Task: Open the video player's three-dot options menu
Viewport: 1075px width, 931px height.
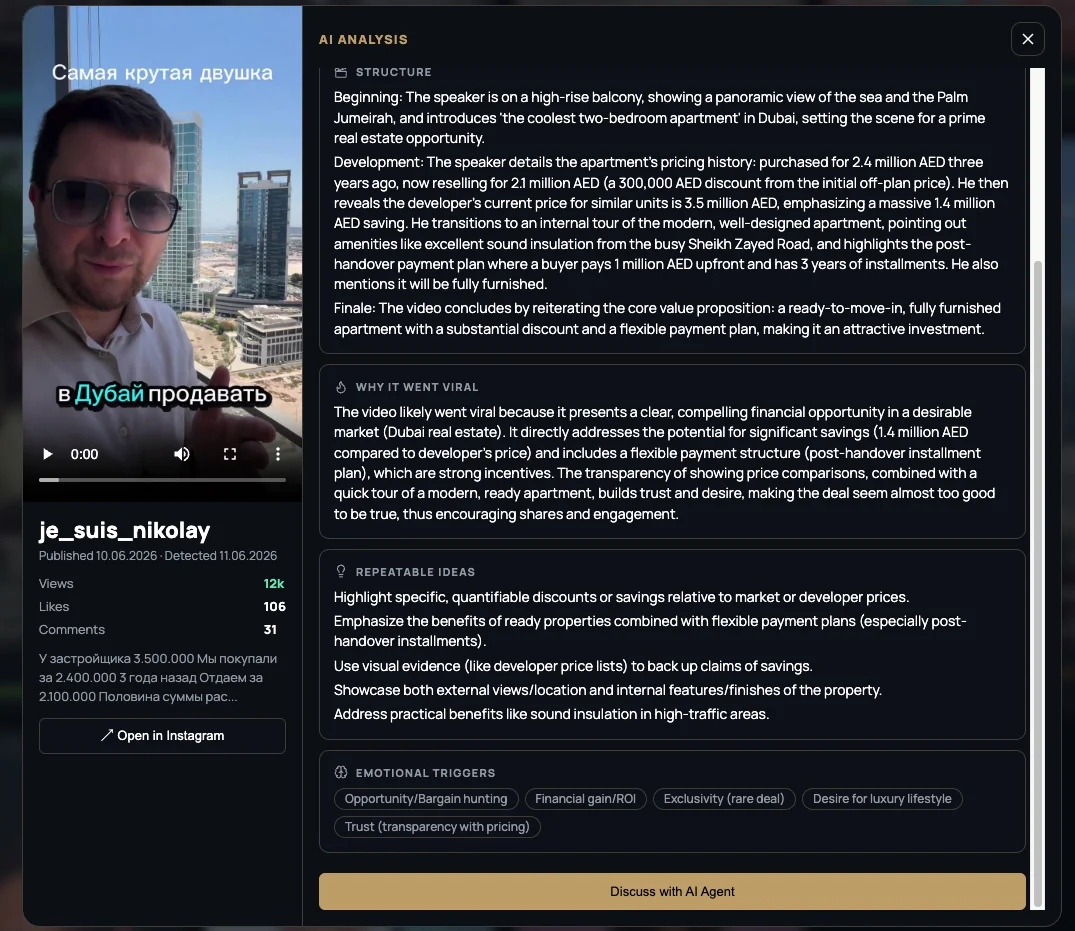Action: (x=278, y=454)
